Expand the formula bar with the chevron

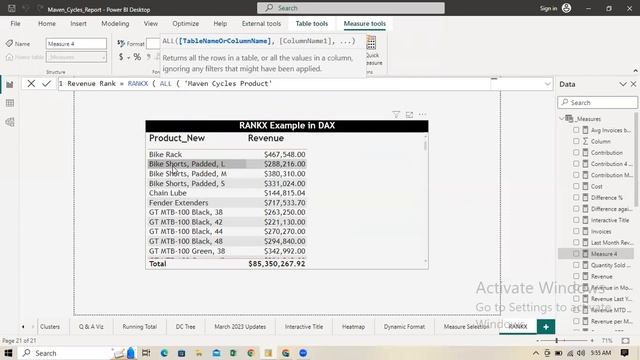(x=547, y=84)
